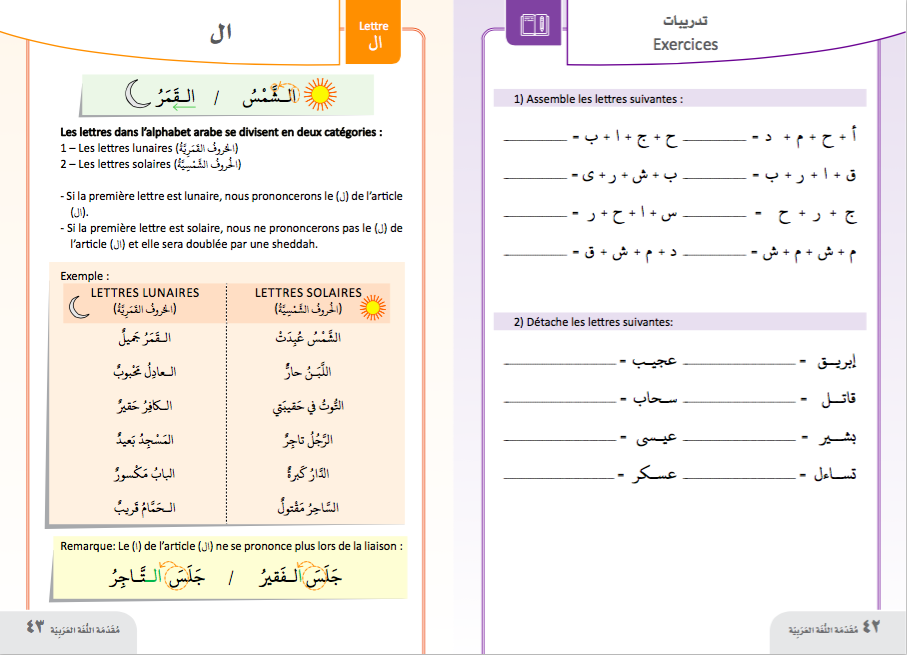Click the lunar example 'الحمام قريب'
Image resolution: width=907 pixels, height=655 pixels.
point(145,507)
